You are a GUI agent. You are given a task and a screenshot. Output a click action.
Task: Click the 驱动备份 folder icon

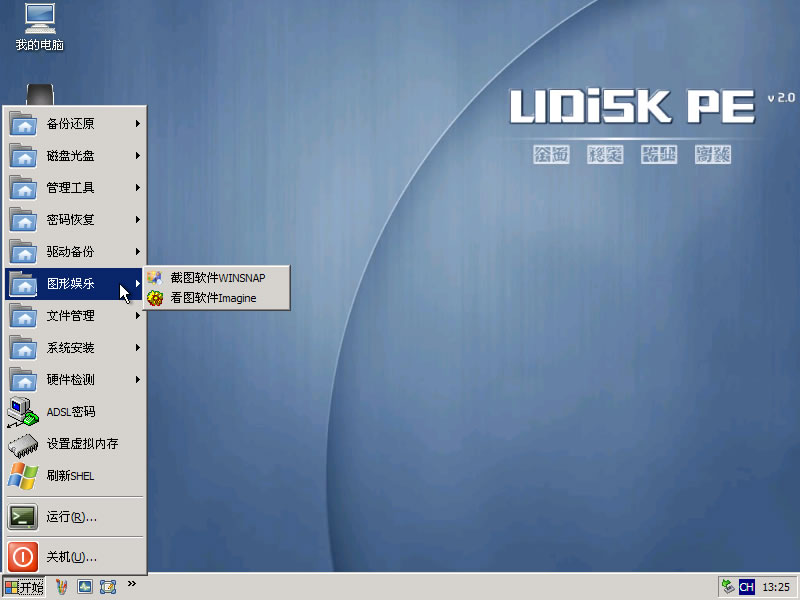[23, 252]
